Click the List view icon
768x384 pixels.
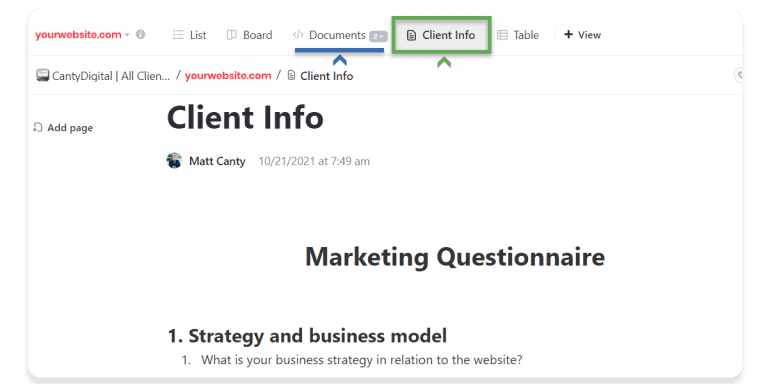point(178,35)
